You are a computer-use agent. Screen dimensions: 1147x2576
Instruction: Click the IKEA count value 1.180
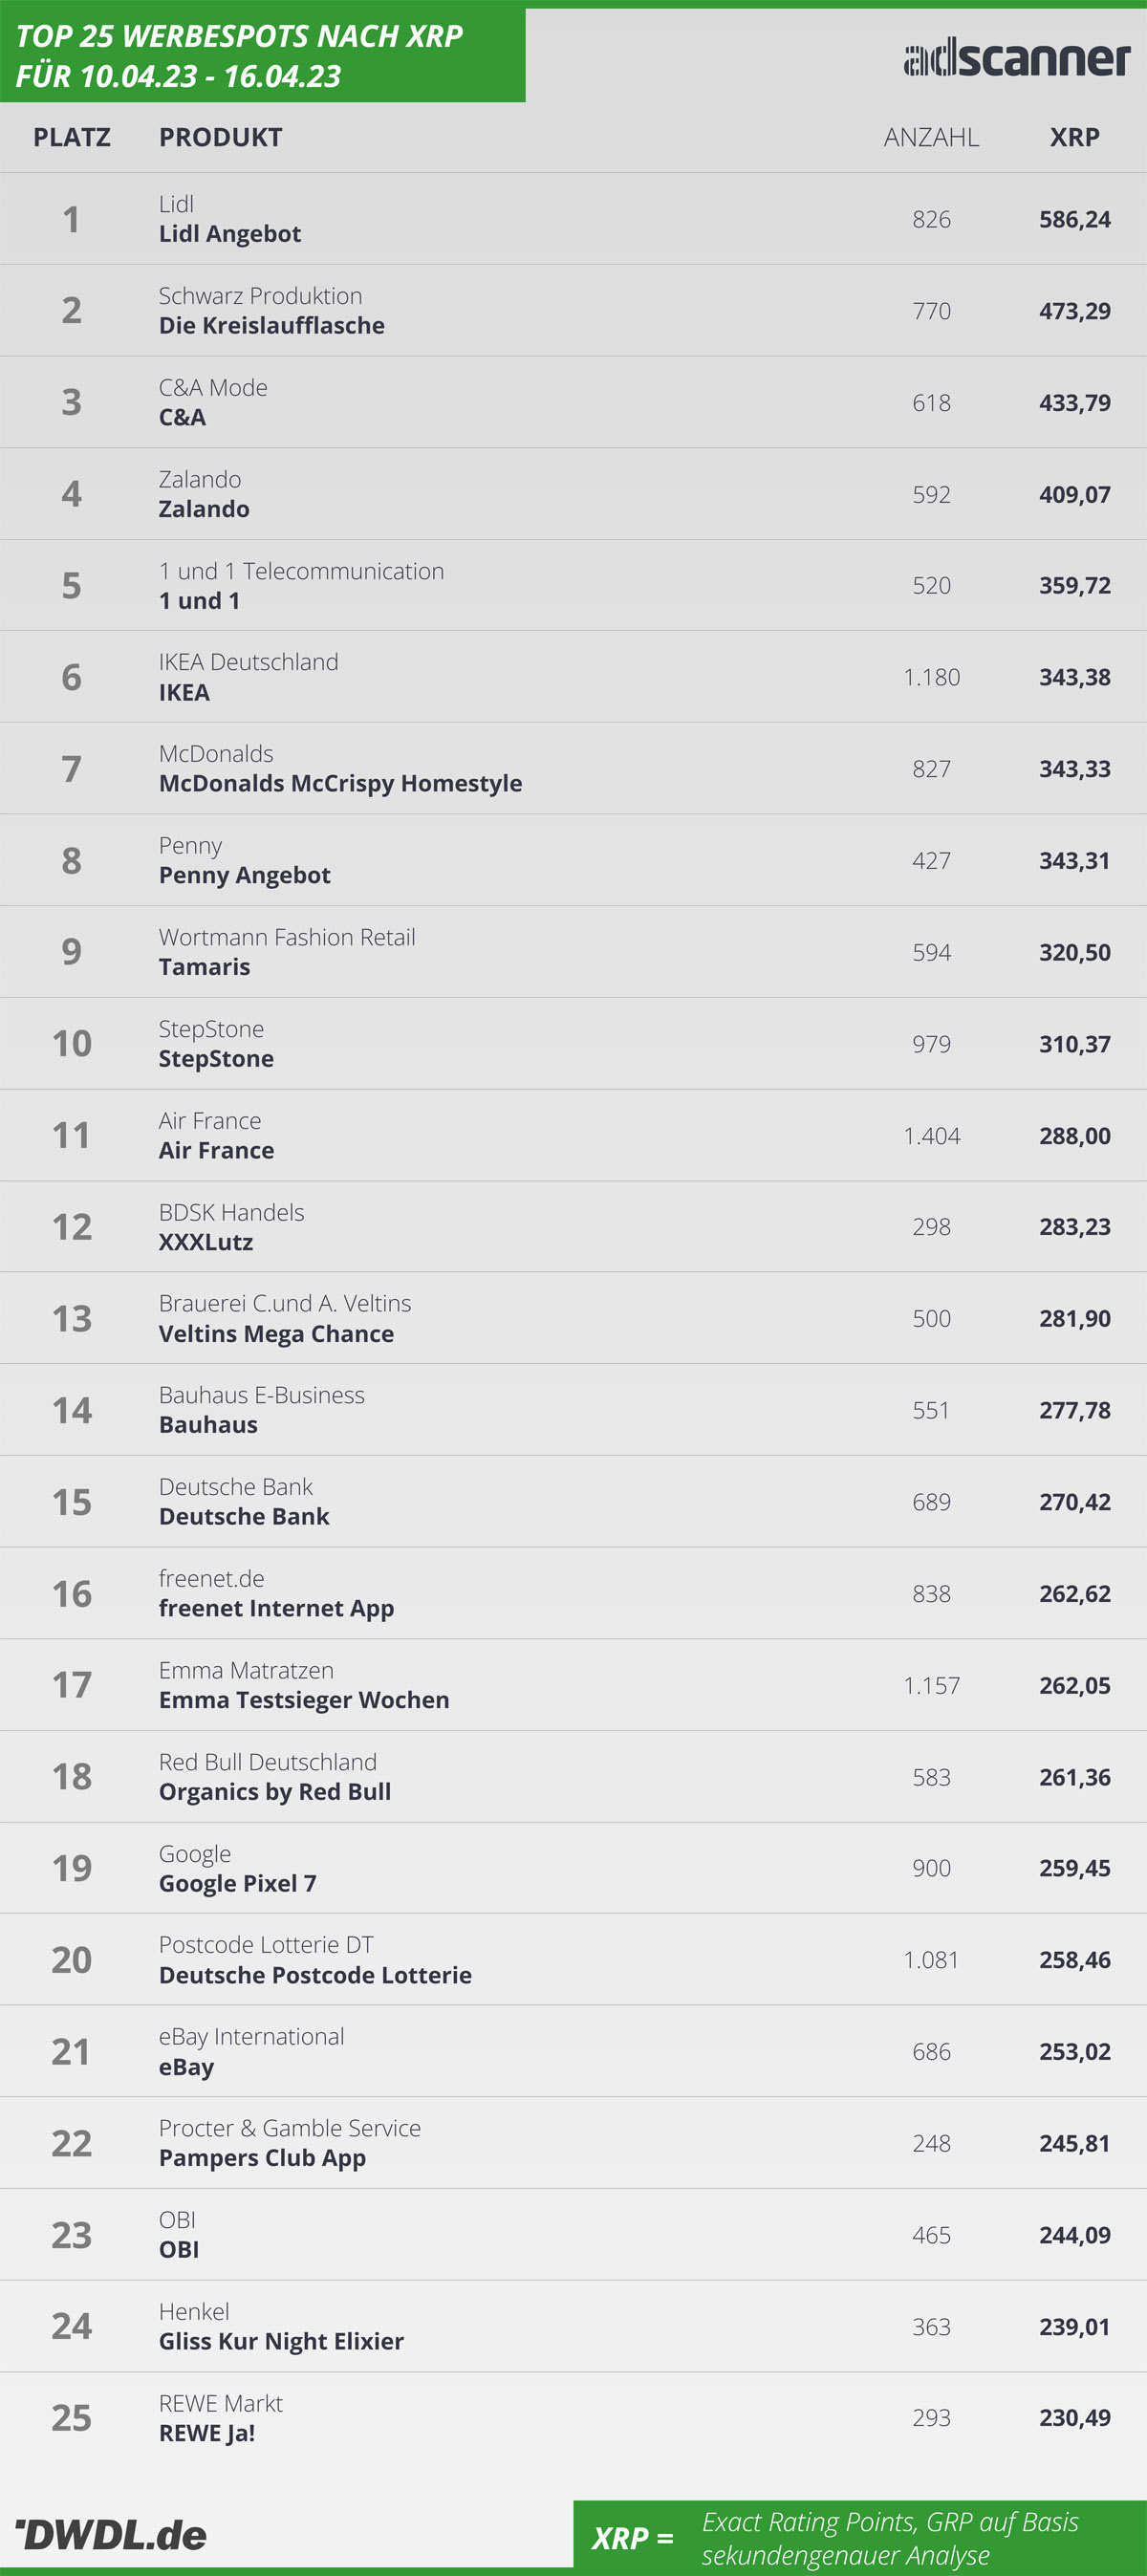[931, 677]
